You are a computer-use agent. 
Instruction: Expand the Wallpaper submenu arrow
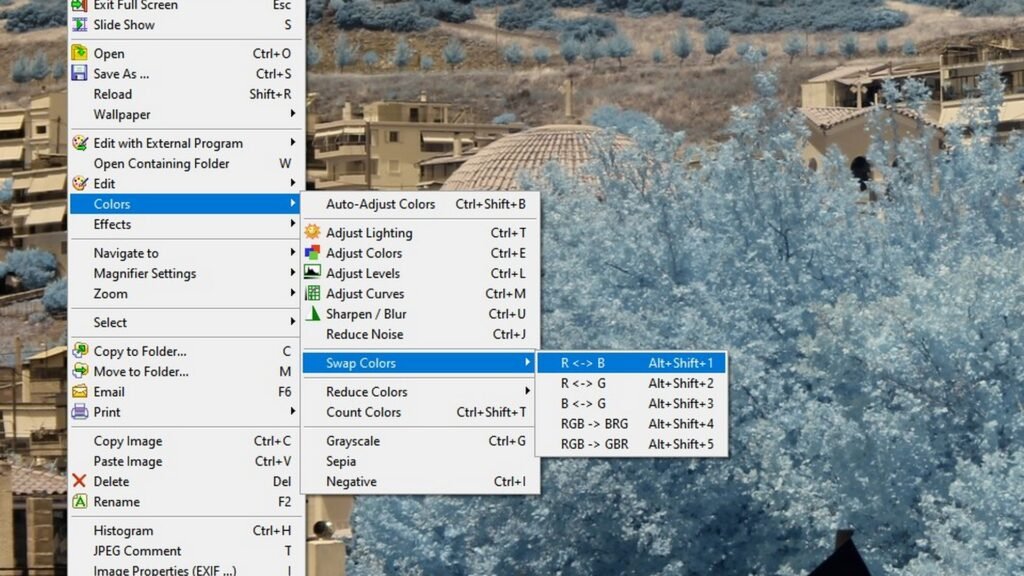293,114
